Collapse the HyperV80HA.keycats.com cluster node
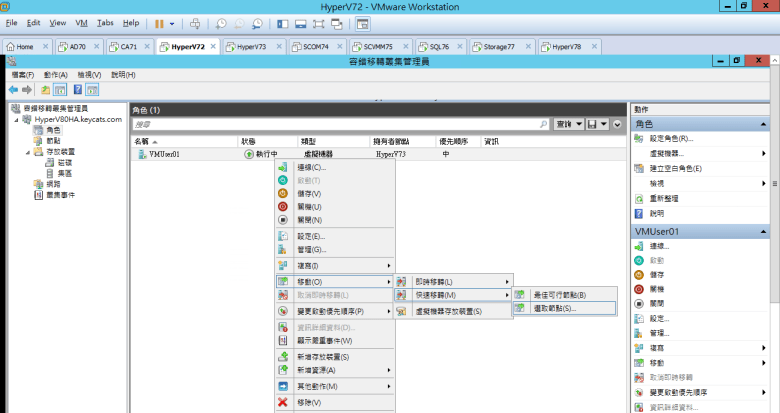 [x=17, y=120]
